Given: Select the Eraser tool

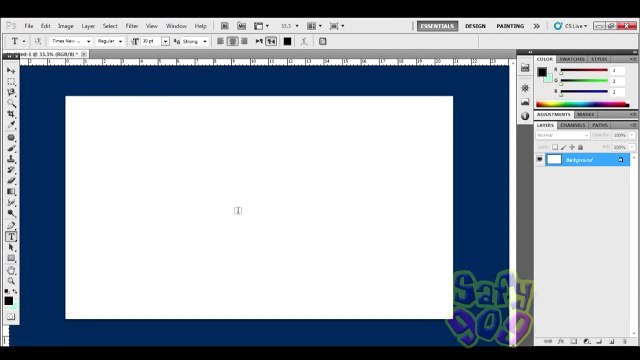Looking at the screenshot, I should pos(11,180).
